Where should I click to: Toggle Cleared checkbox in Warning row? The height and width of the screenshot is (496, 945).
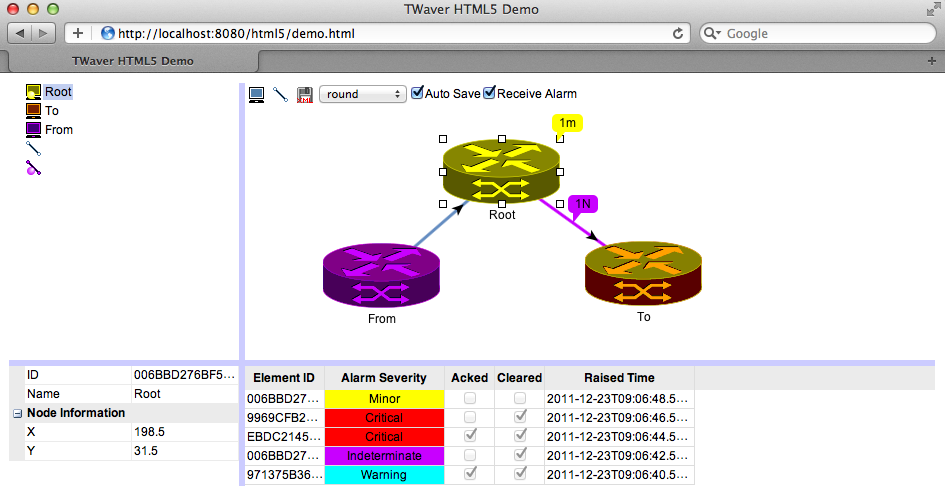(520, 474)
